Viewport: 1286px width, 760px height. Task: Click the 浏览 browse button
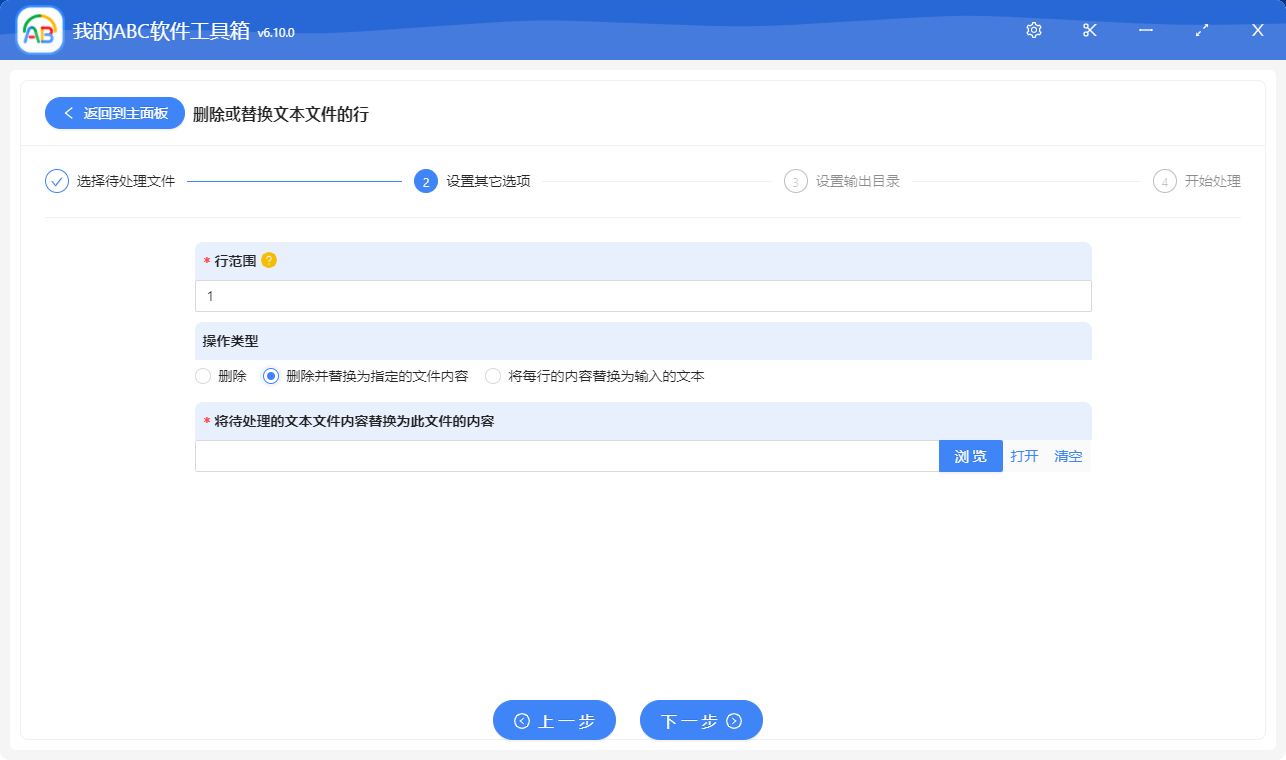[x=970, y=456]
